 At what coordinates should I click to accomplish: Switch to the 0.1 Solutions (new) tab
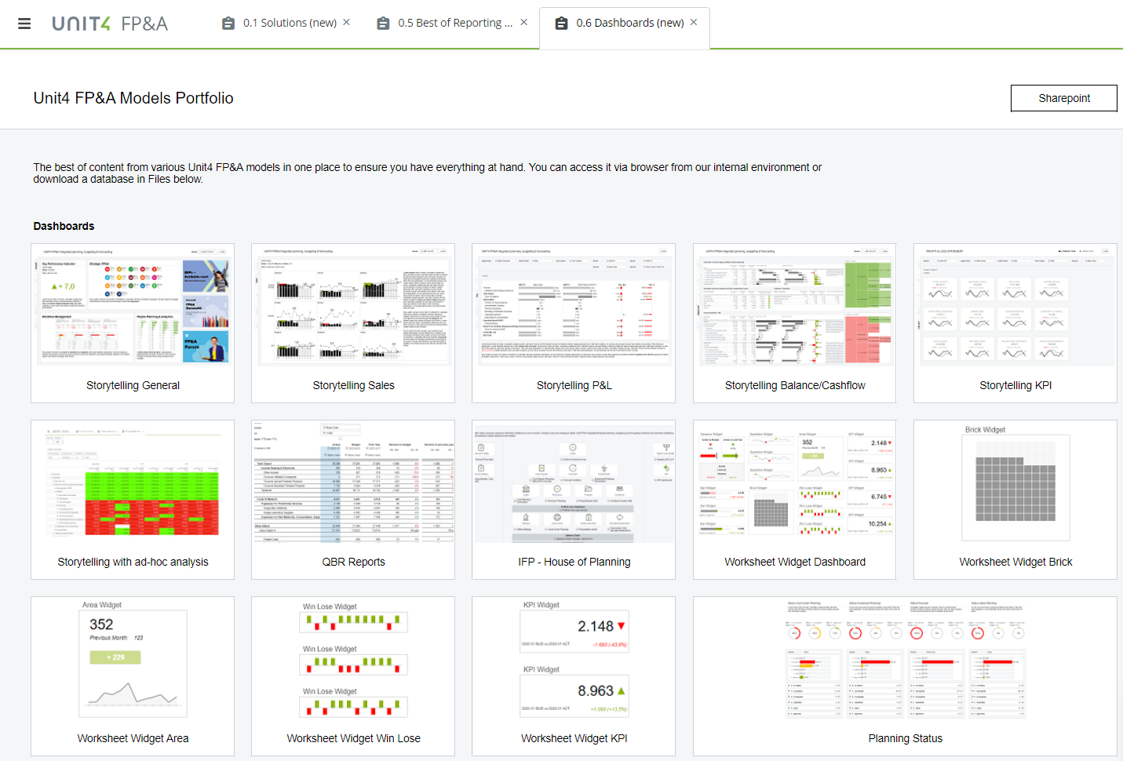(288, 22)
